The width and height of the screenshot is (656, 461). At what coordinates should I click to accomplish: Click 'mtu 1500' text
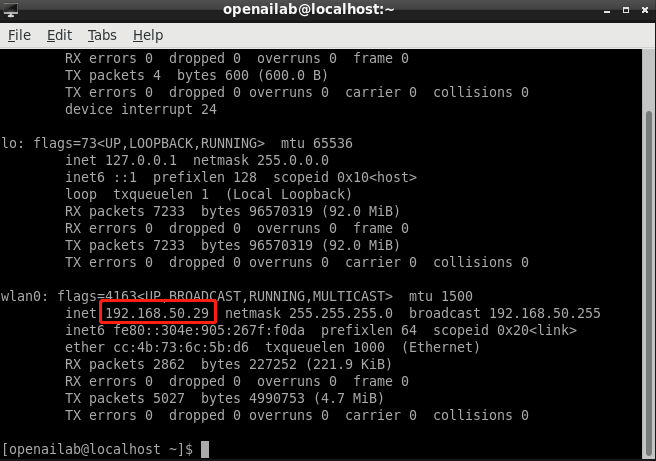click(441, 296)
